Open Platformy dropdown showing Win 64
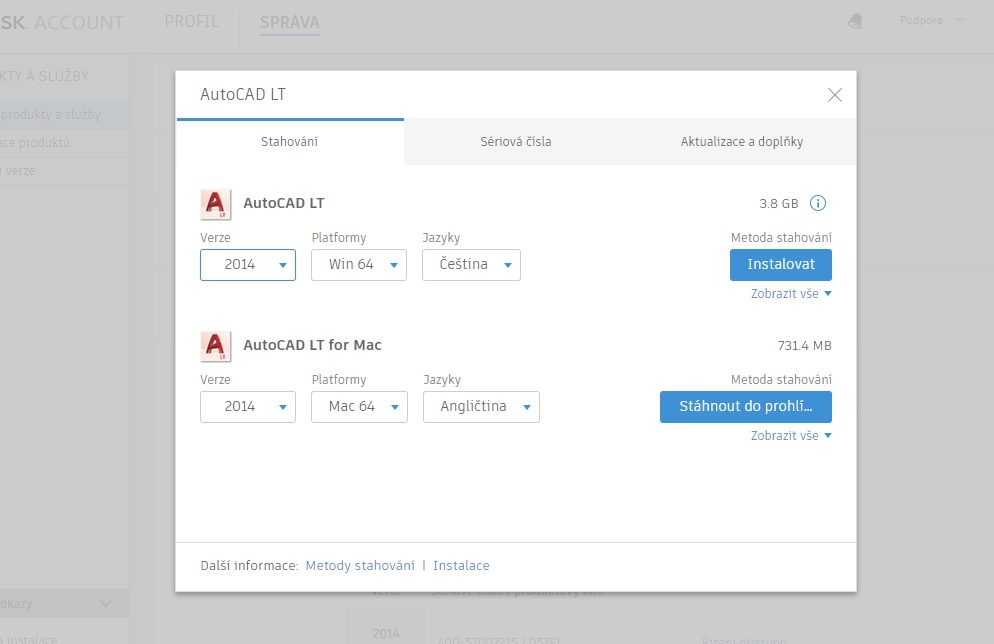This screenshot has width=994, height=644. [x=359, y=265]
